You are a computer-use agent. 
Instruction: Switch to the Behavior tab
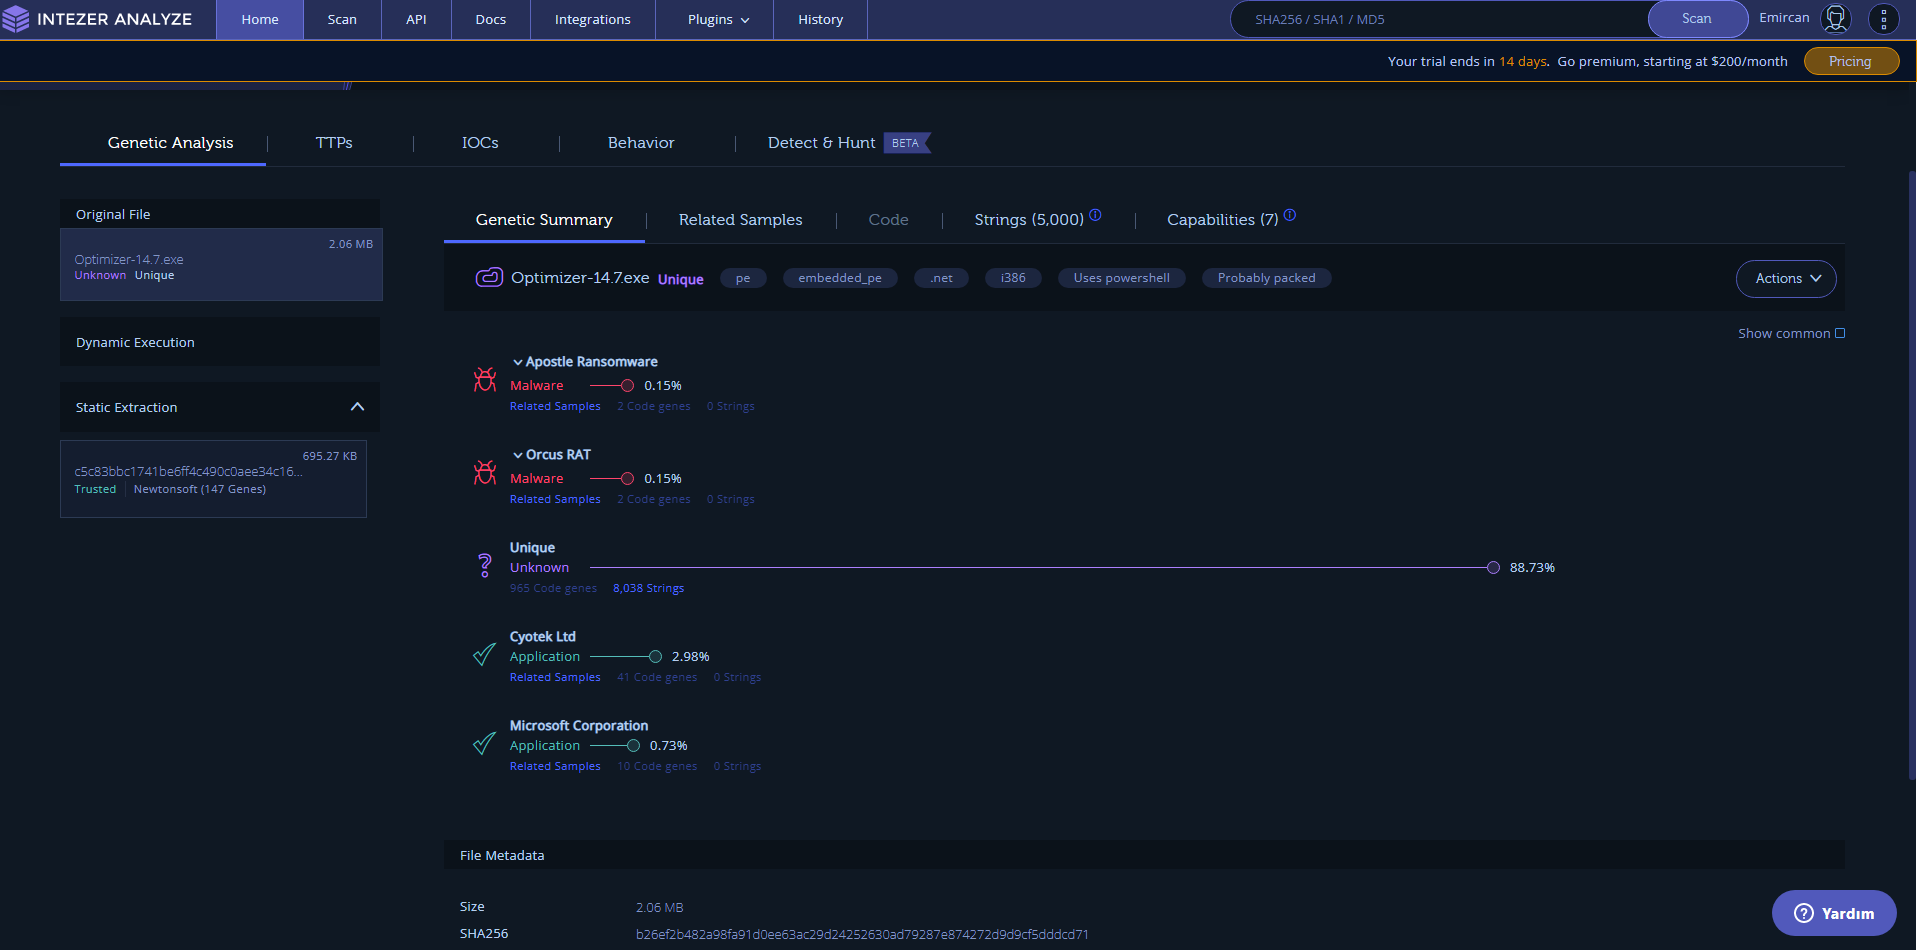tap(641, 143)
